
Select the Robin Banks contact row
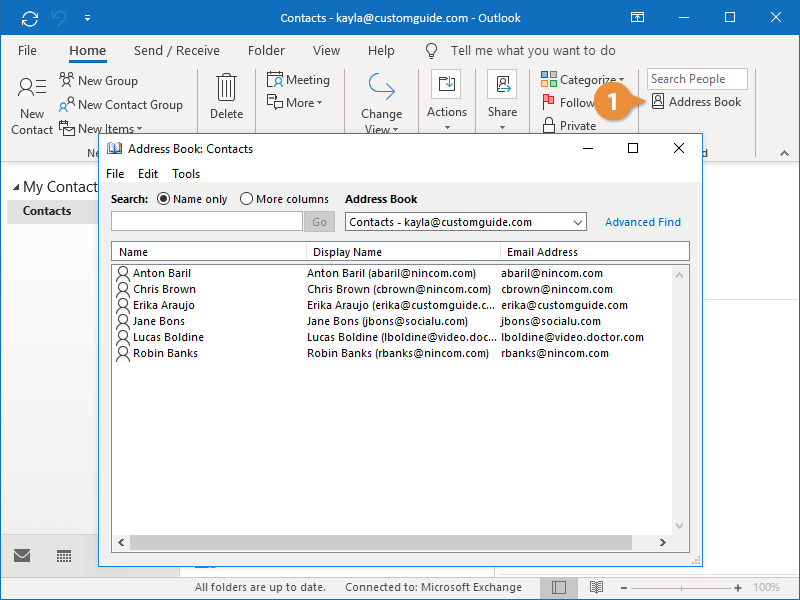point(392,353)
